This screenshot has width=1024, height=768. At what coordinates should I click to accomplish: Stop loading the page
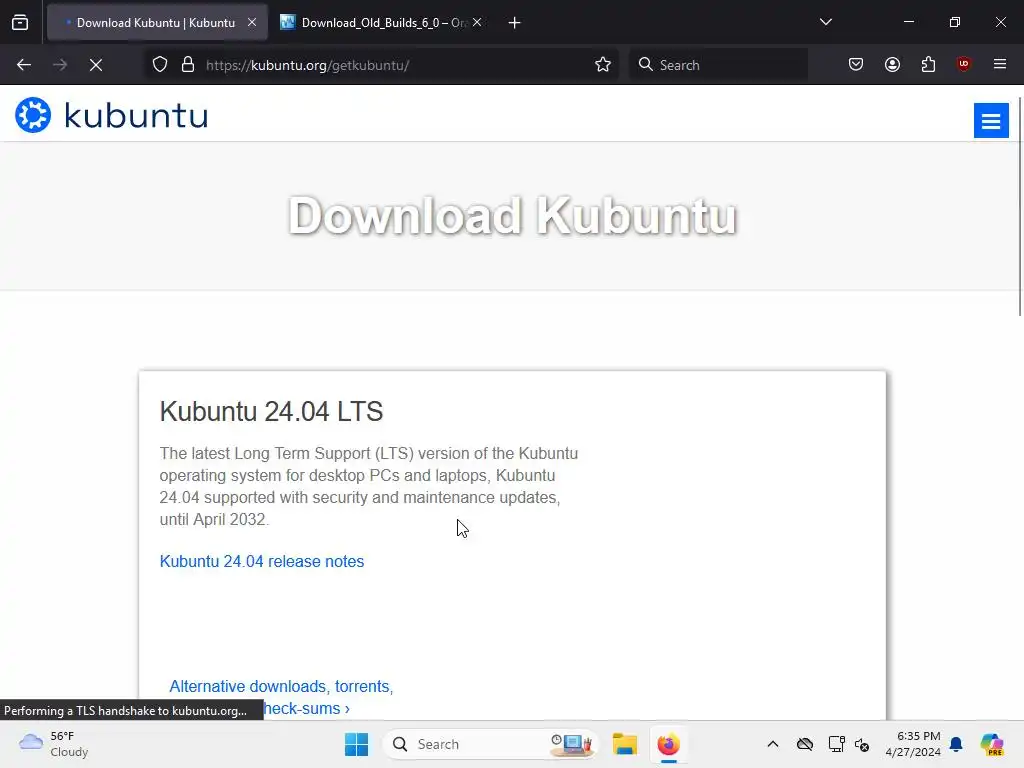tap(96, 65)
